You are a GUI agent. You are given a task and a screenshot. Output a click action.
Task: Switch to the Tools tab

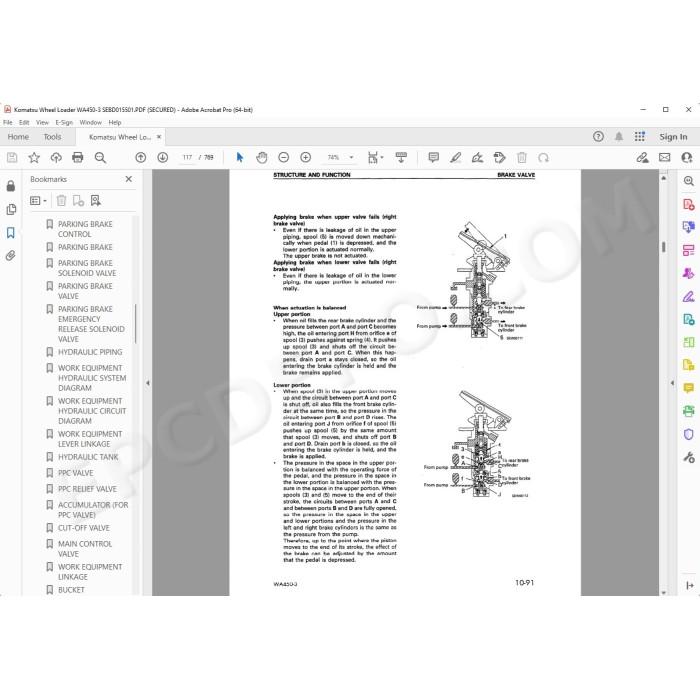click(x=52, y=137)
